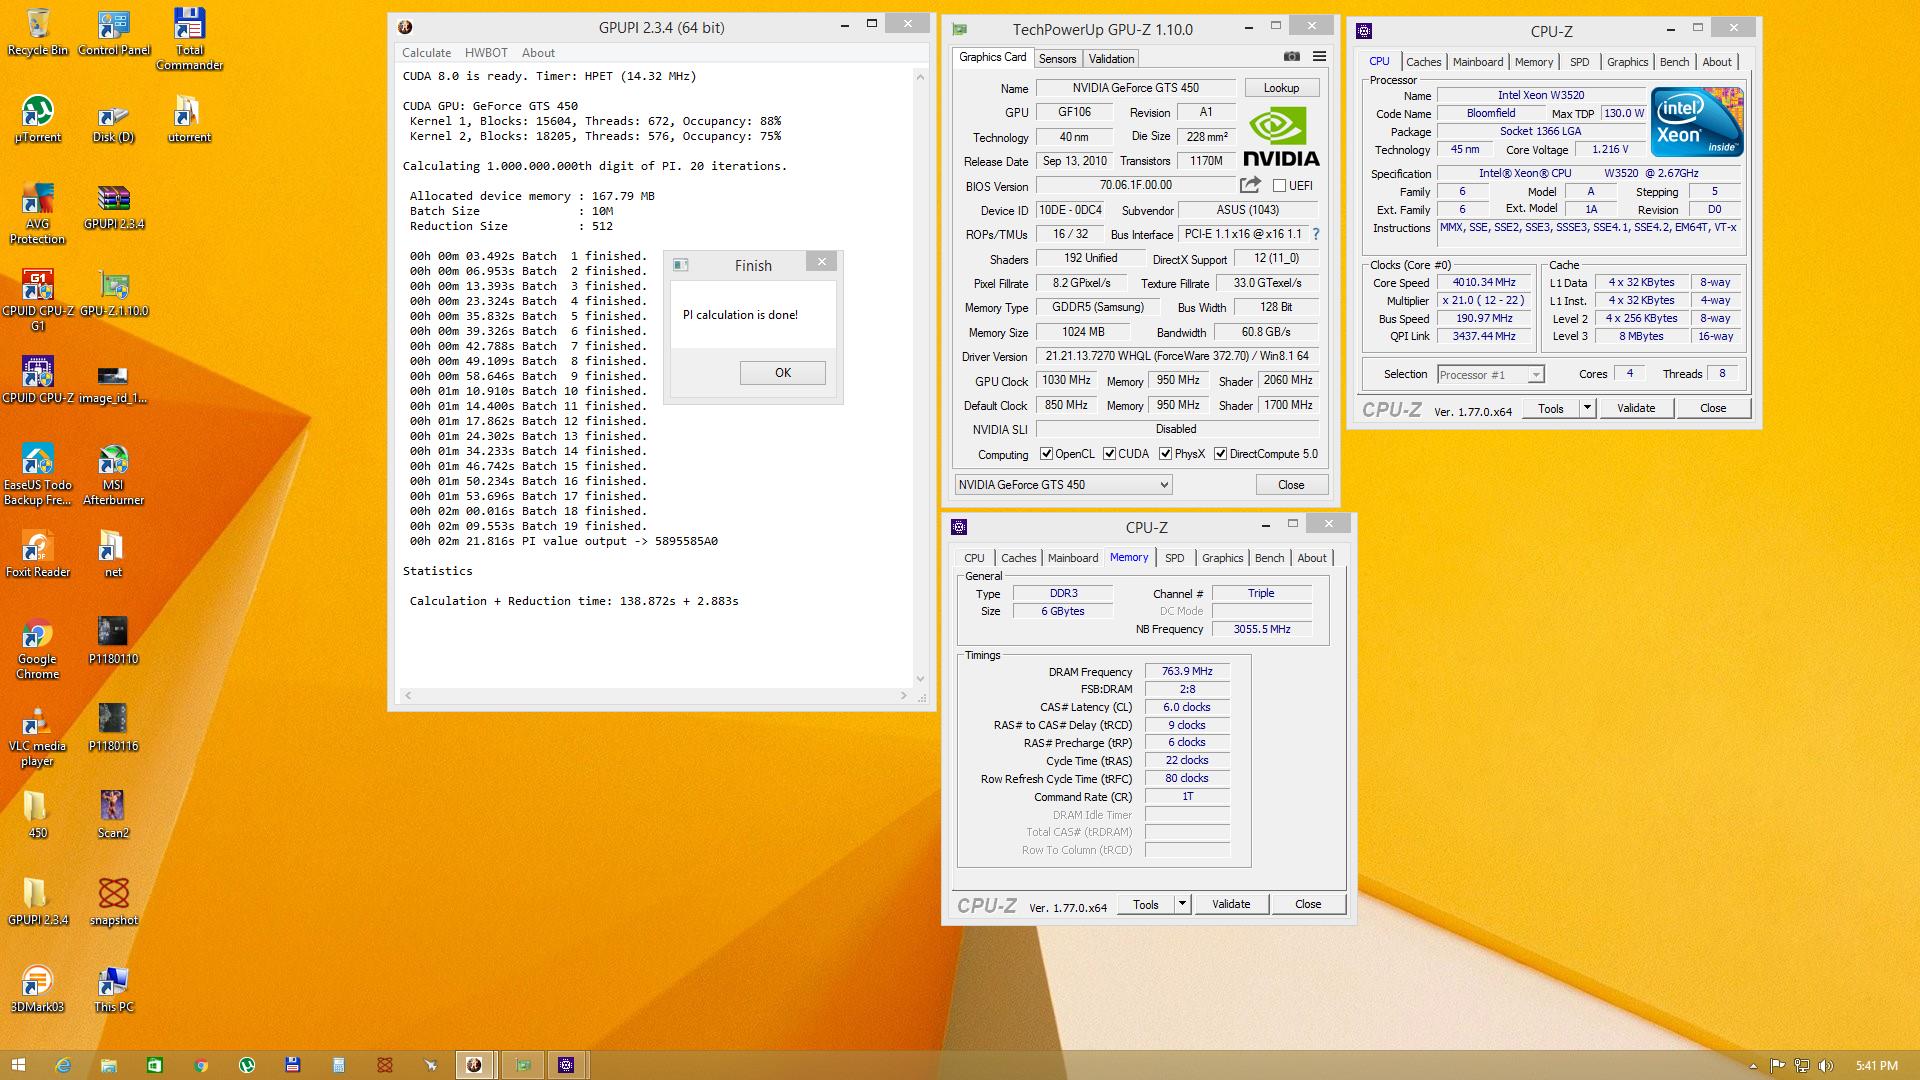This screenshot has width=1920, height=1080.
Task: Open the Windows Start button
Action: 18,1065
